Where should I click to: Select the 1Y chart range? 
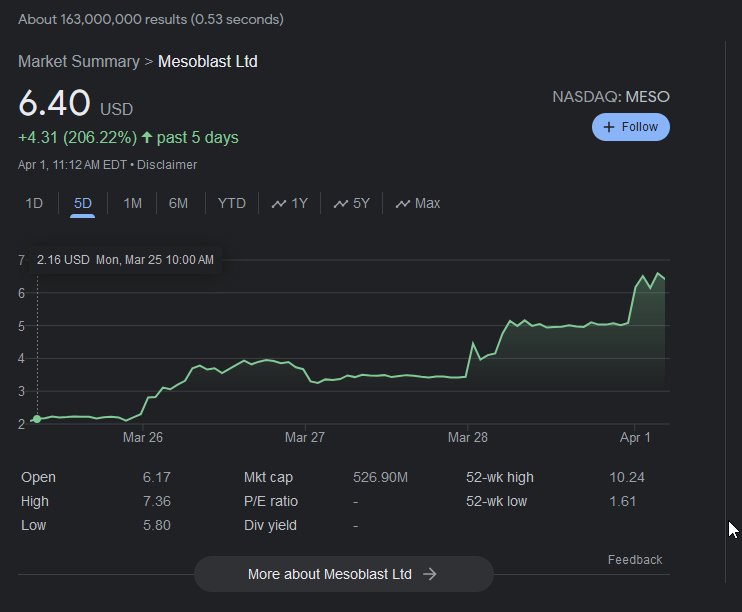pyautogui.click(x=290, y=204)
